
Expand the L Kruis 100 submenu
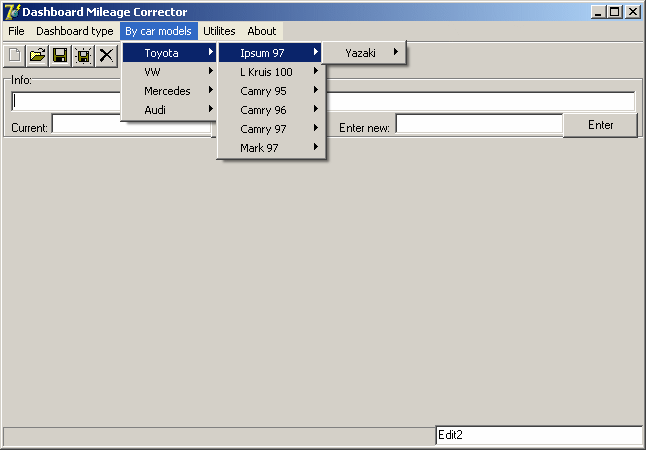[270, 72]
